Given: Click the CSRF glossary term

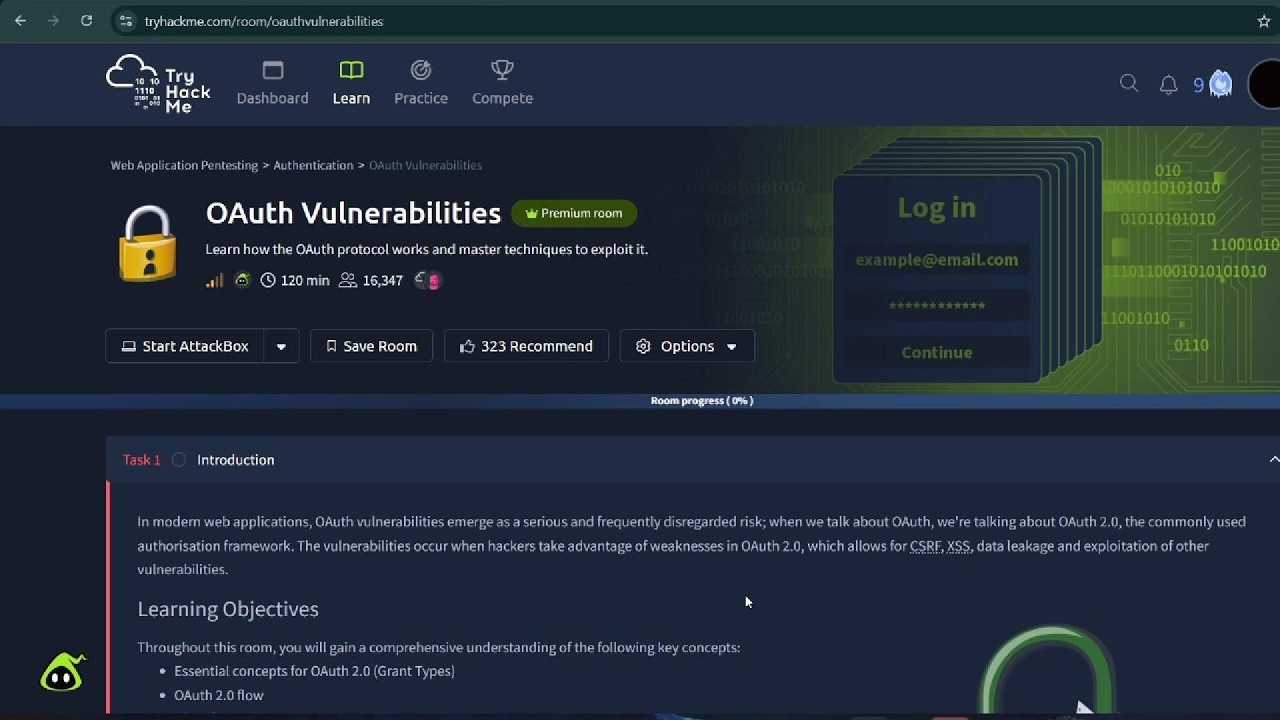Looking at the screenshot, I should (x=925, y=546).
